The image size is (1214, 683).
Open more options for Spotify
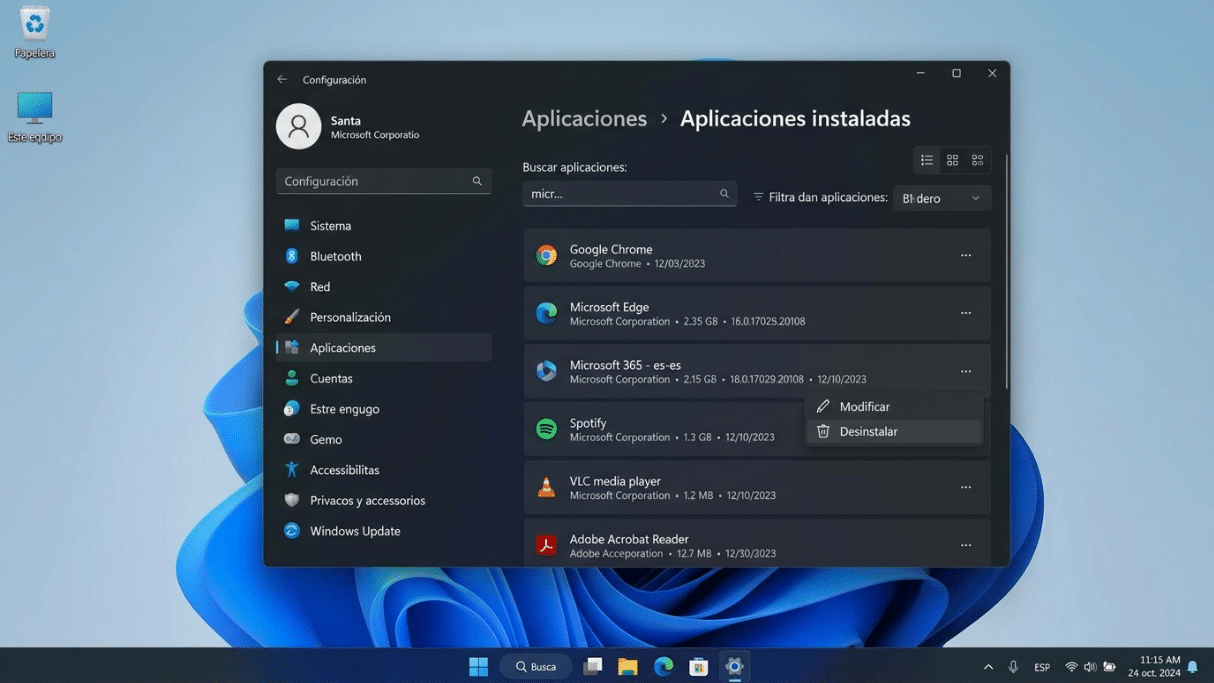(966, 429)
